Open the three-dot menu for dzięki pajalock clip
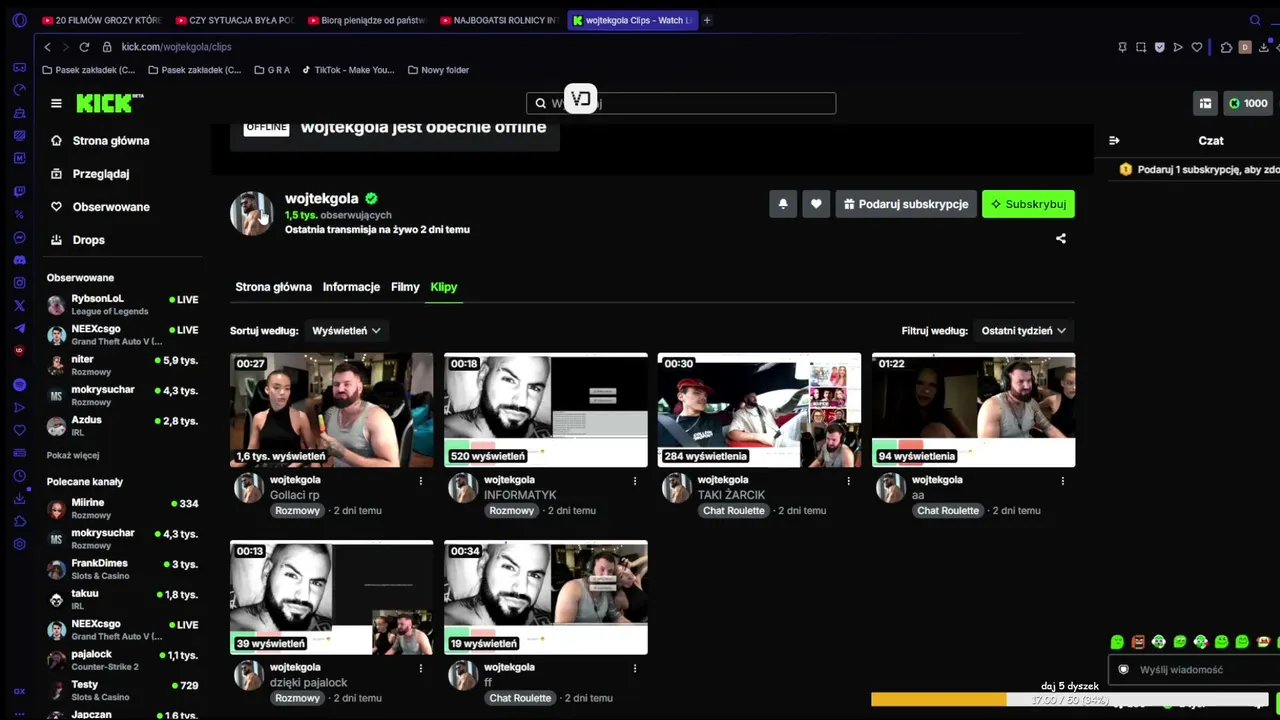Screen dimensions: 1280x720 [x=421, y=668]
